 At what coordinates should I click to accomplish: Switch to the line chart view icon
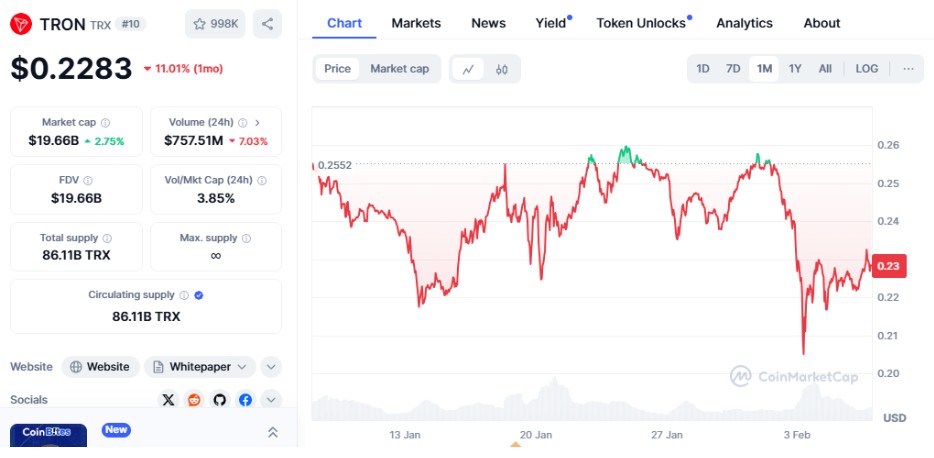467,69
